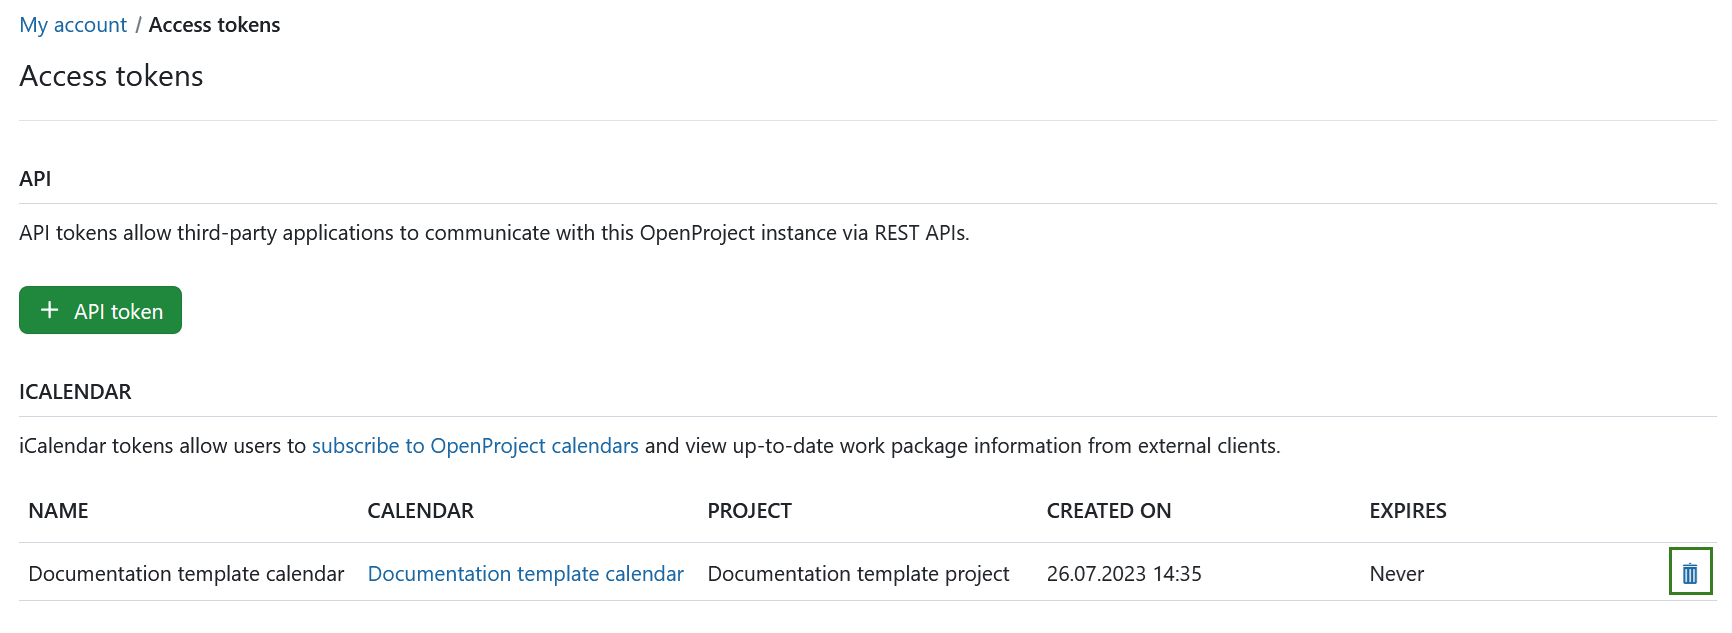
Task: Click the API tokens description text
Action: click(x=494, y=233)
